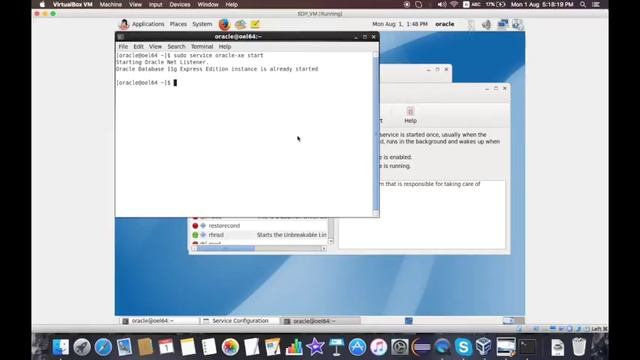Viewport: 640px width, 360px height.
Task: Switch to the active oracle@oel64 taskbar button
Action: 320,321
